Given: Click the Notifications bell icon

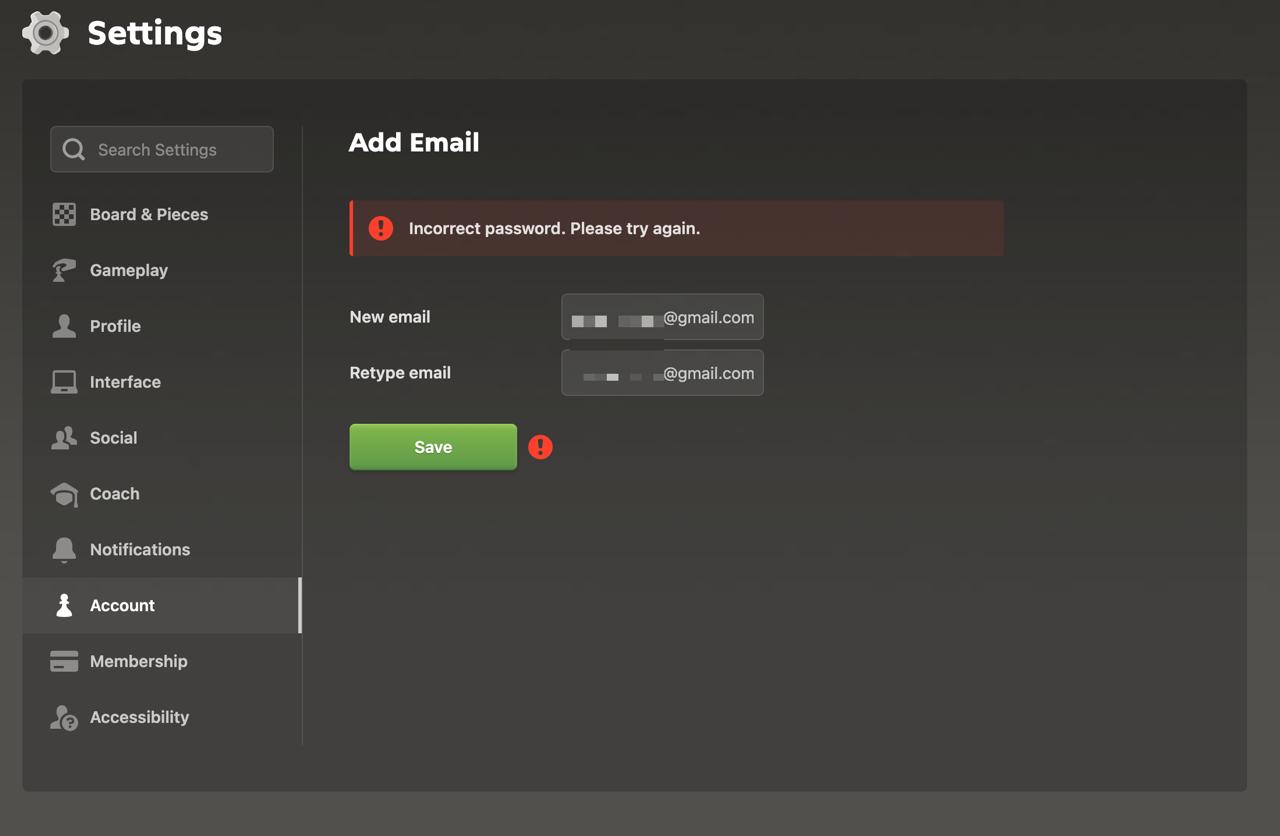Looking at the screenshot, I should click(x=64, y=549).
